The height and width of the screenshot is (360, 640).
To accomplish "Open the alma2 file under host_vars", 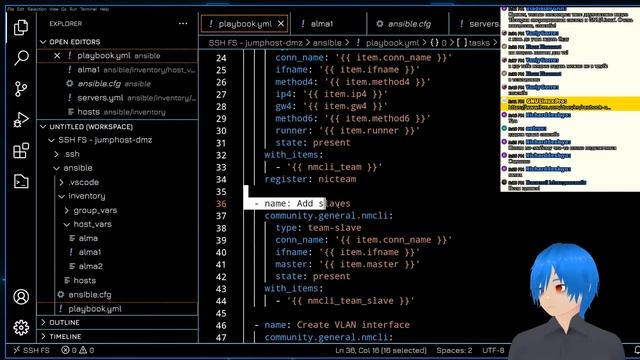I will [117, 267].
